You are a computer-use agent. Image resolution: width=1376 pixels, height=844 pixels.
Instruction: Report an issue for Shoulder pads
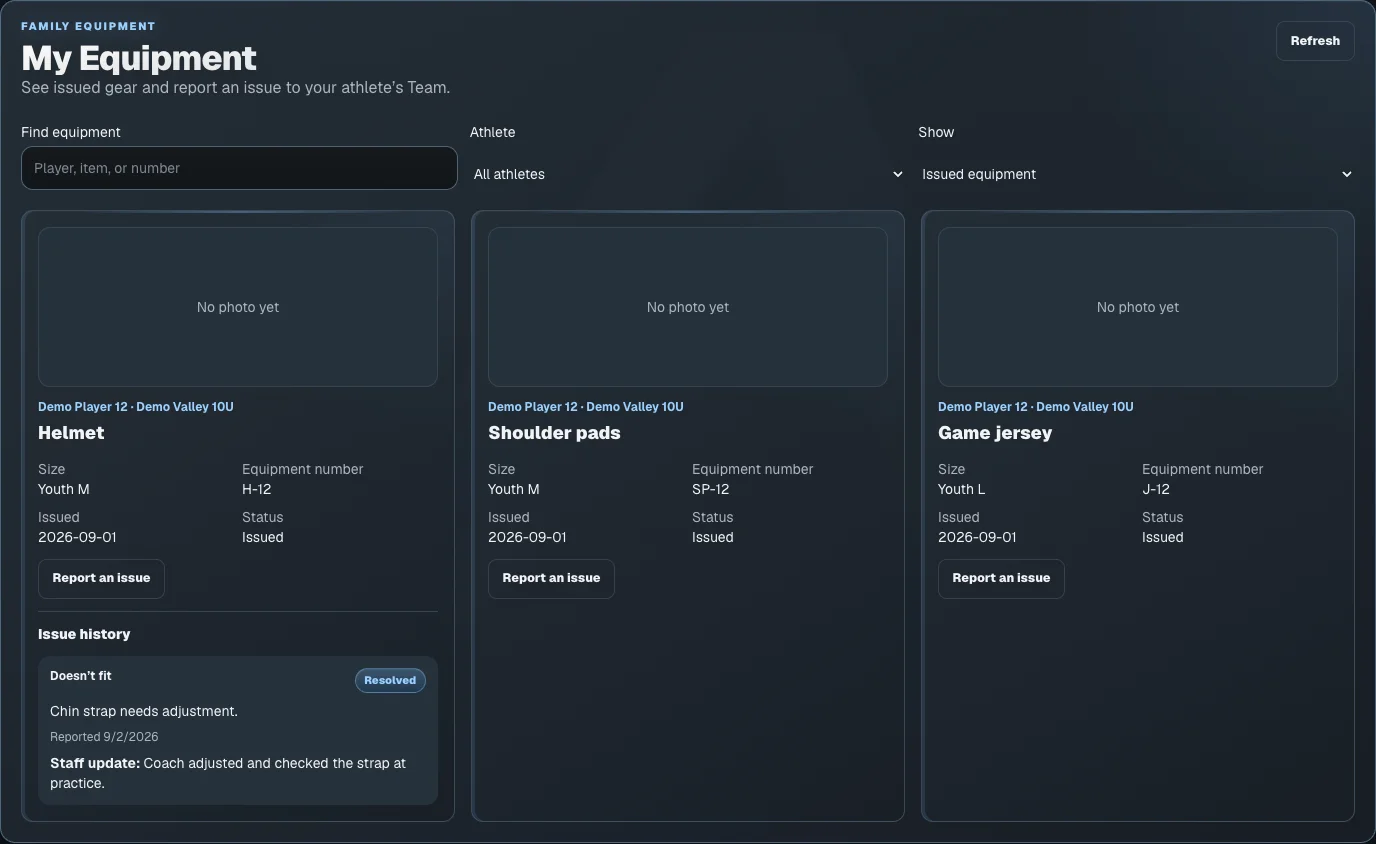click(x=551, y=578)
